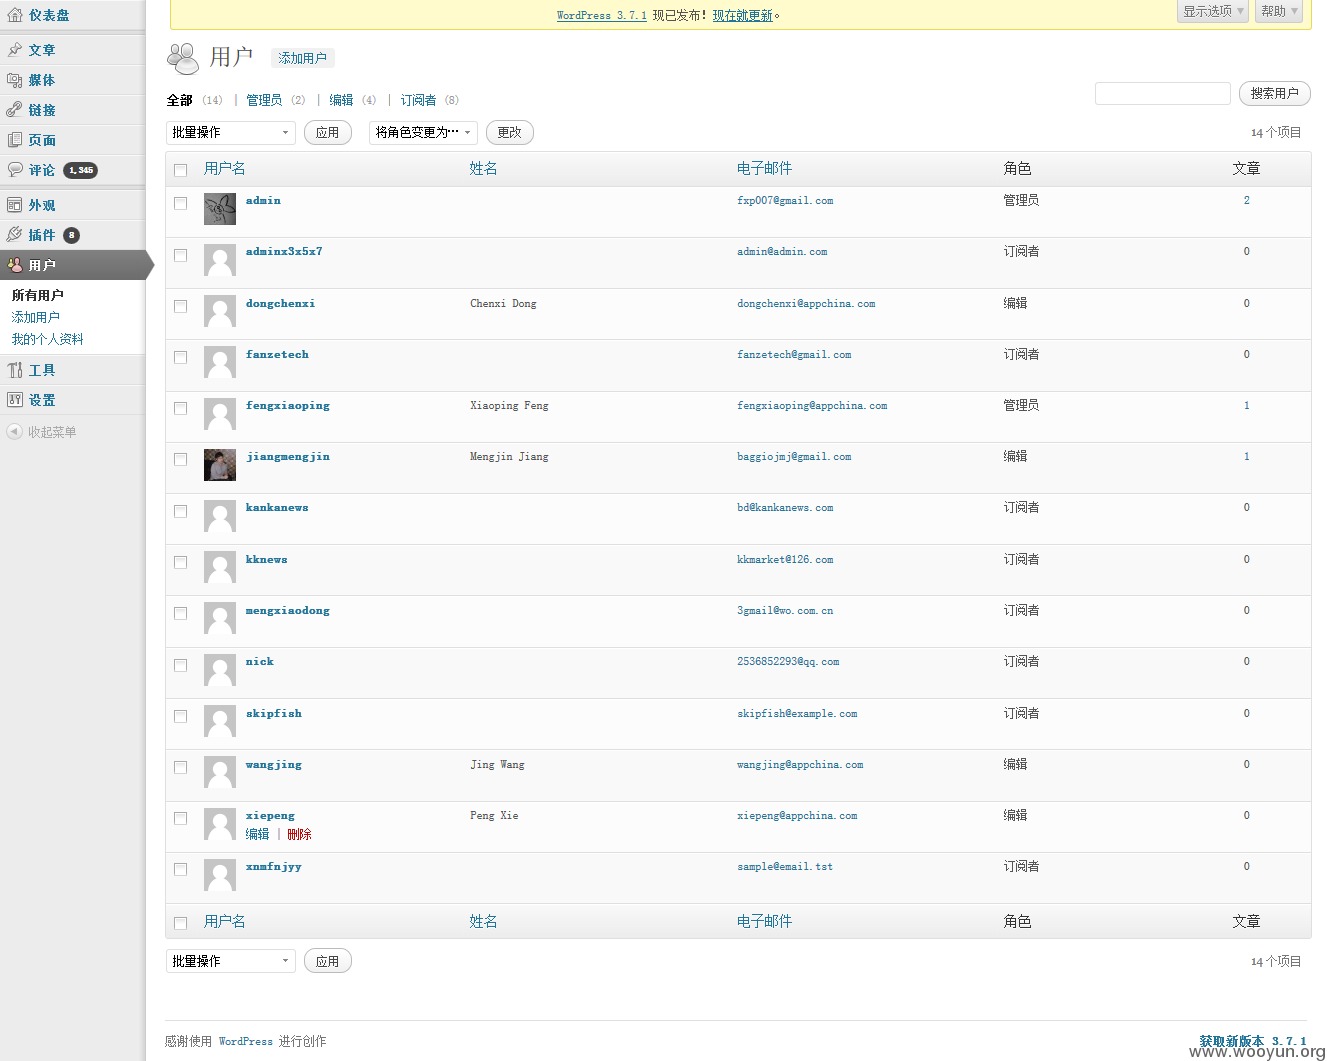
Task: Check the box for user adminx3x5x7
Action: (x=181, y=255)
